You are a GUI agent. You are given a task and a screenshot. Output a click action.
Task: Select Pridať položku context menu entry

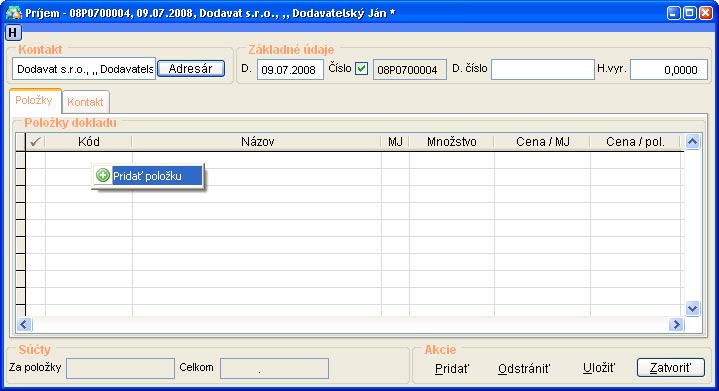[148, 176]
